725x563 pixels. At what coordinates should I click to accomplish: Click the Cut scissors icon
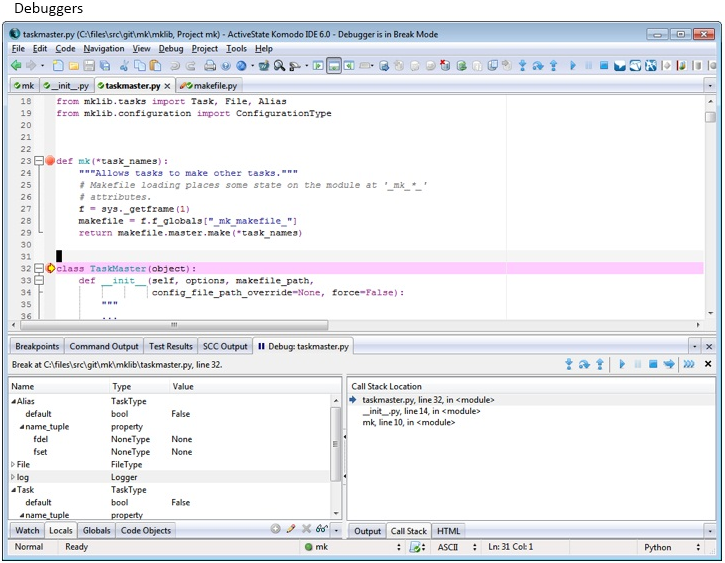pos(124,66)
